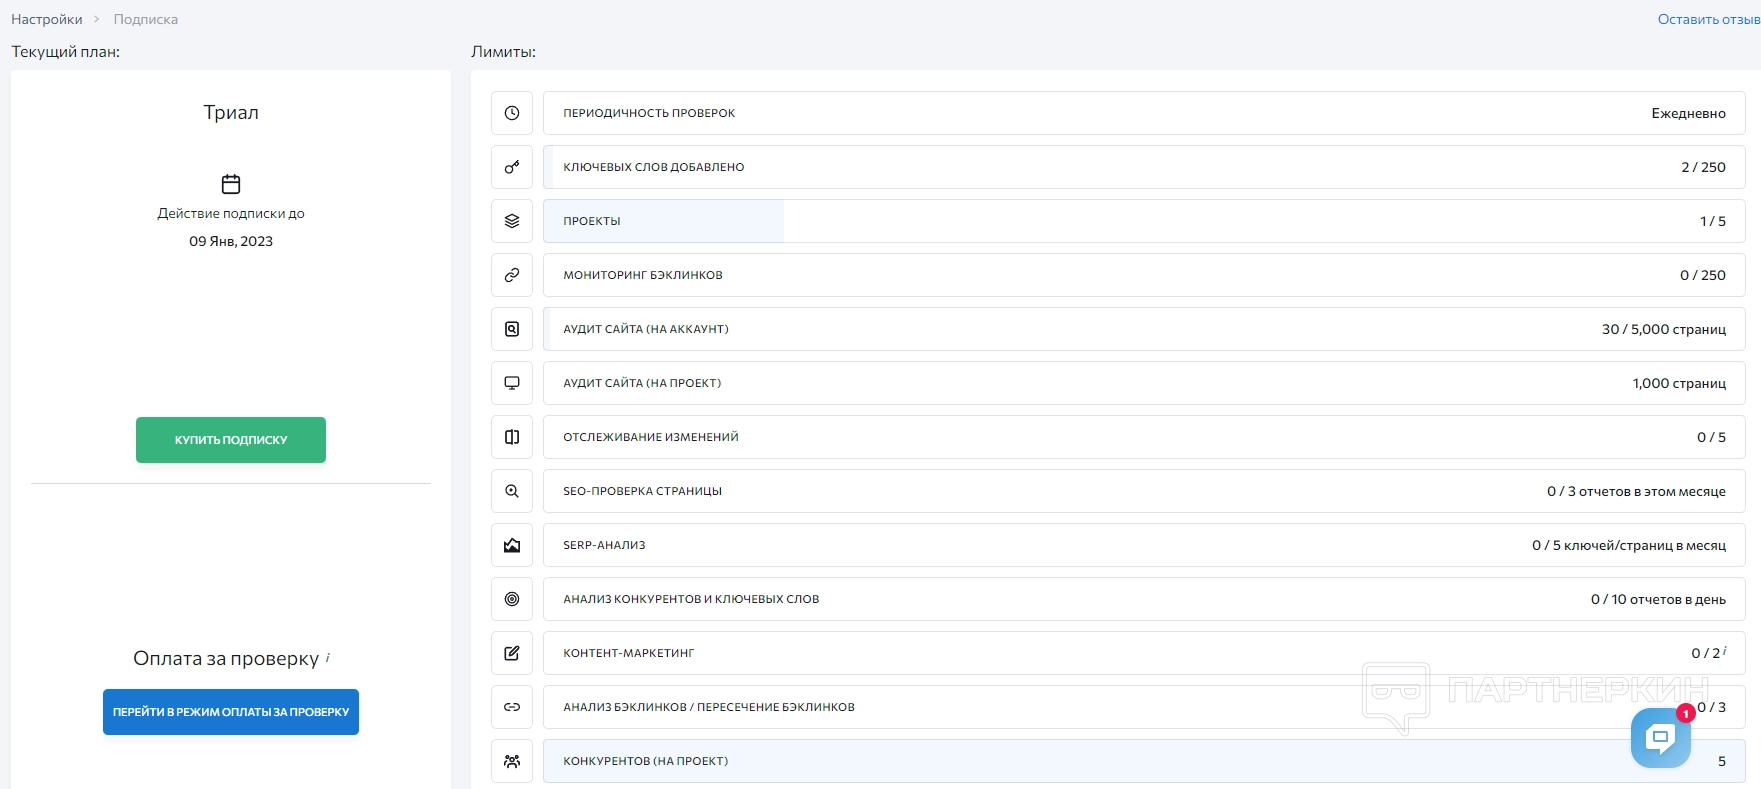Screen dimensions: 1761x789
Task: Click the SERP analysis chart icon
Action: [x=512, y=545]
